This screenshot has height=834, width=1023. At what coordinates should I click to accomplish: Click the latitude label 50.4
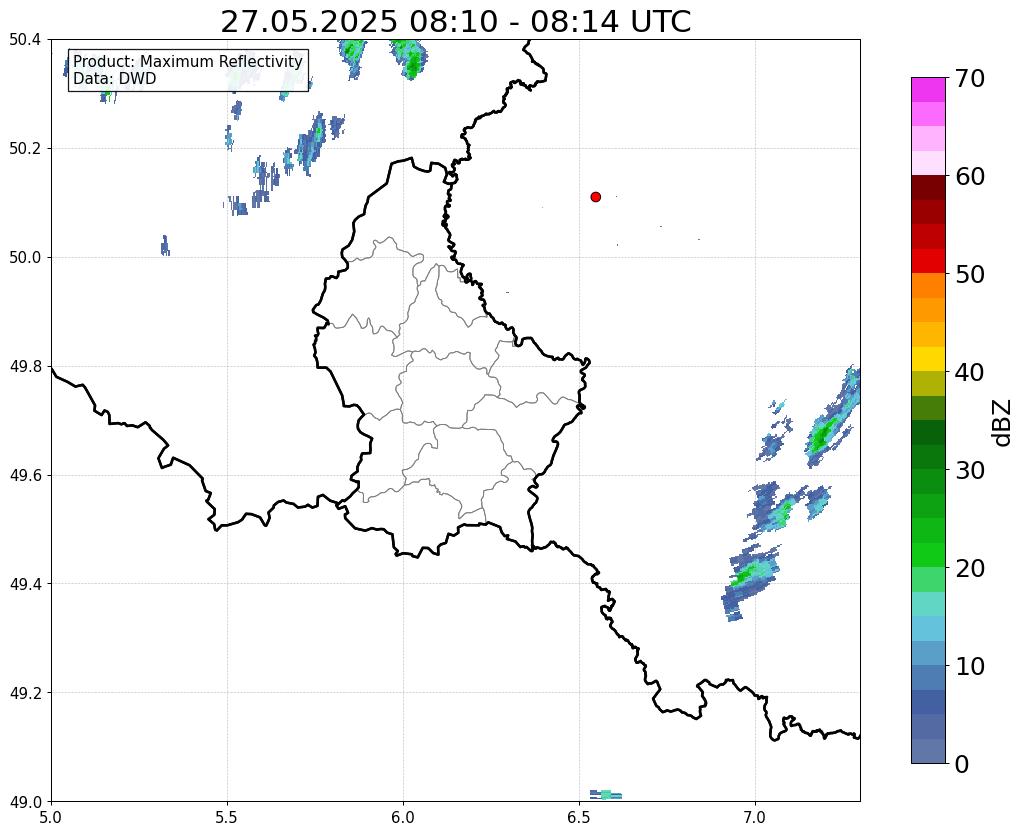[25, 40]
